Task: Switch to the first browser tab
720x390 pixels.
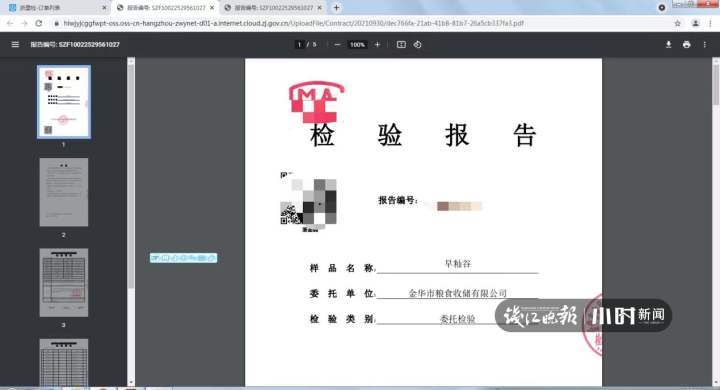Action: tap(54, 8)
